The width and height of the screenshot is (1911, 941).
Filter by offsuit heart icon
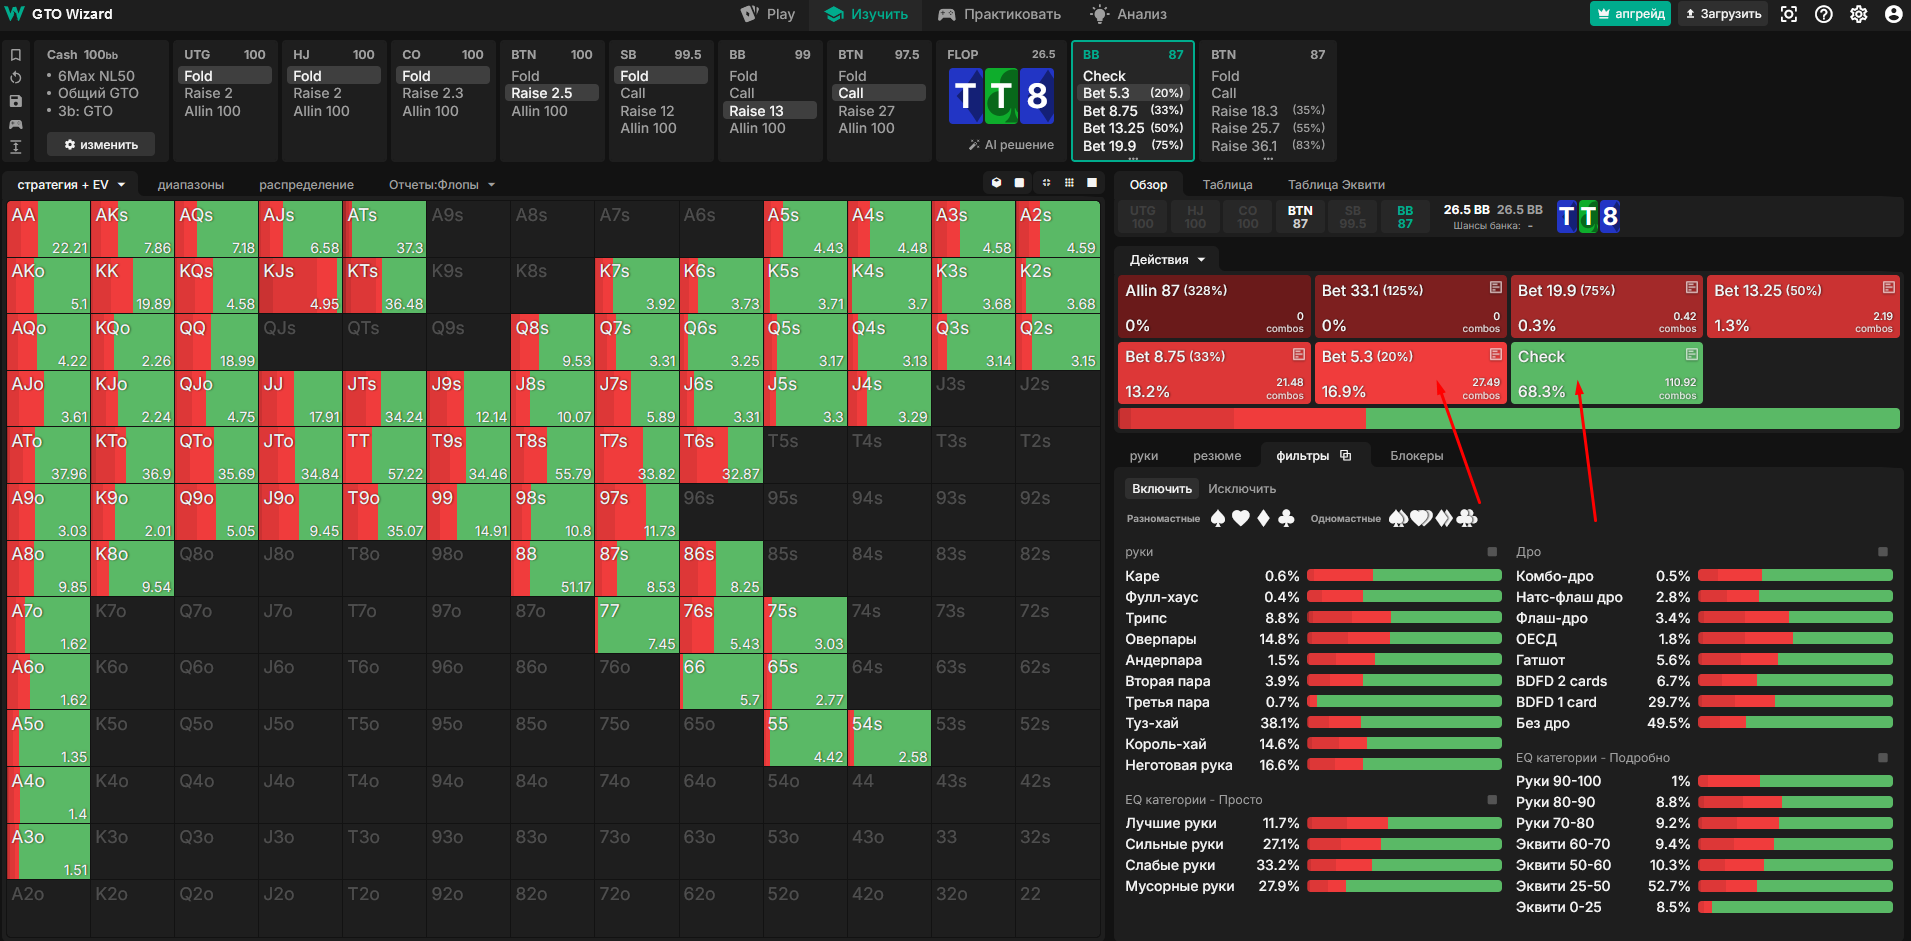tap(1240, 518)
